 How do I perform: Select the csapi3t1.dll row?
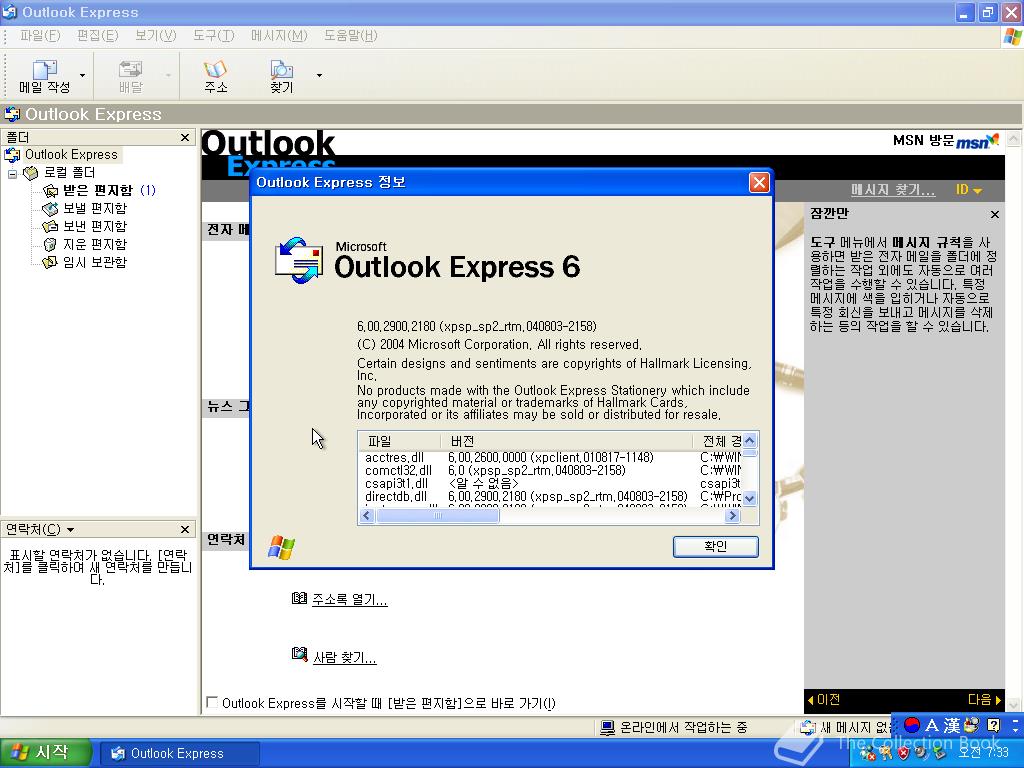click(552, 484)
